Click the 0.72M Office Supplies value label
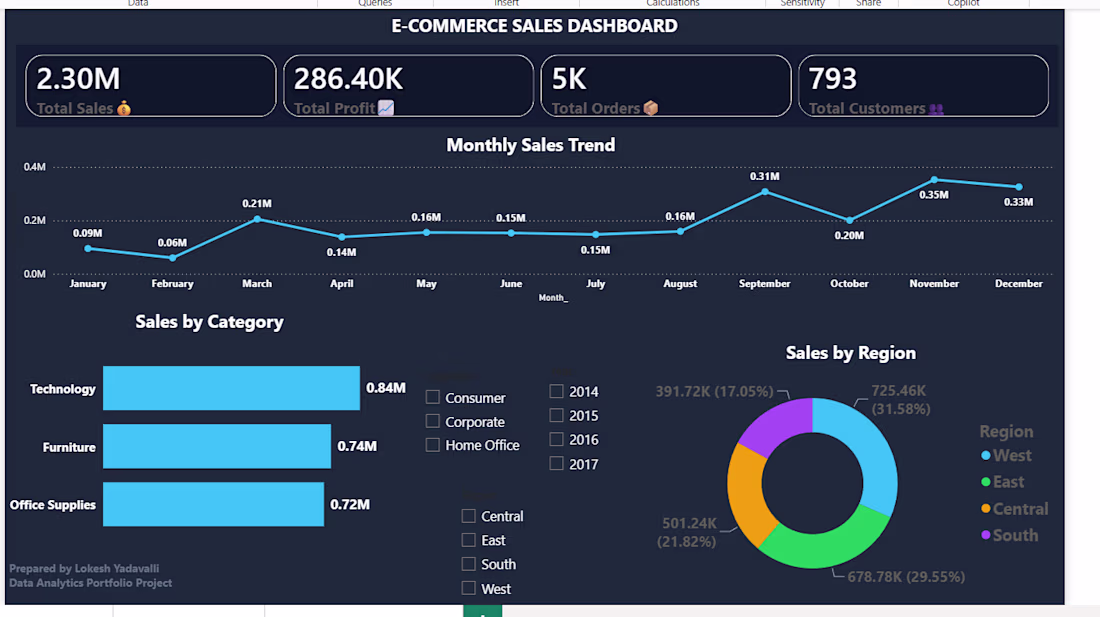The width and height of the screenshot is (1100, 617). 350,504
